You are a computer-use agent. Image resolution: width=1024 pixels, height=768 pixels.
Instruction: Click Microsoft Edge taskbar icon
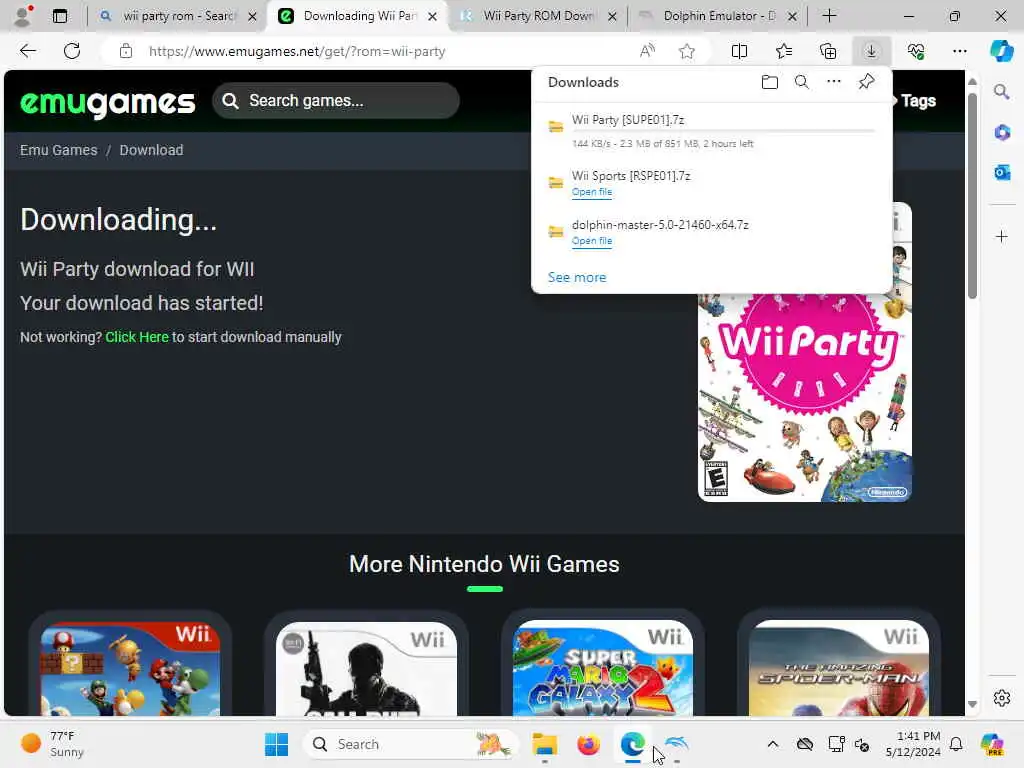(632, 744)
